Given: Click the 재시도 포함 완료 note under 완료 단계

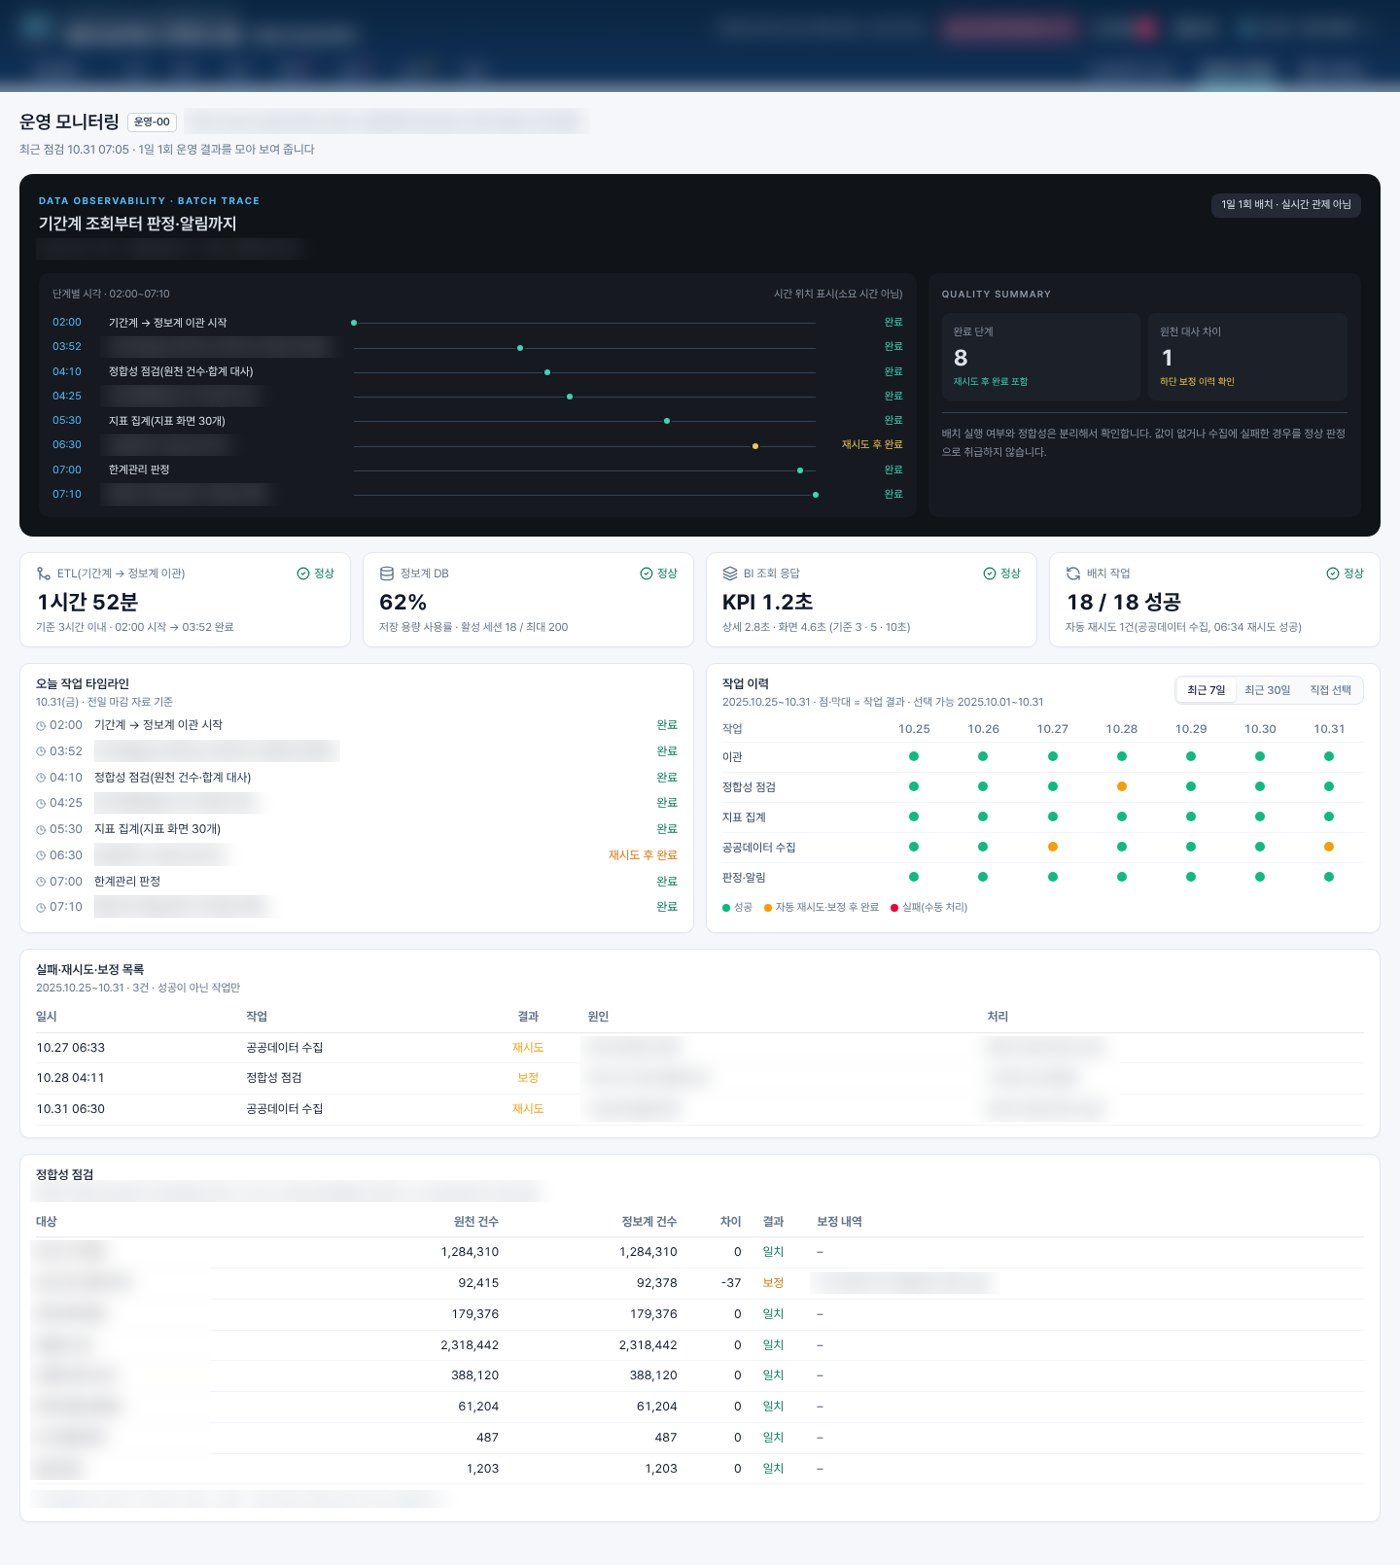Looking at the screenshot, I should [x=990, y=382].
